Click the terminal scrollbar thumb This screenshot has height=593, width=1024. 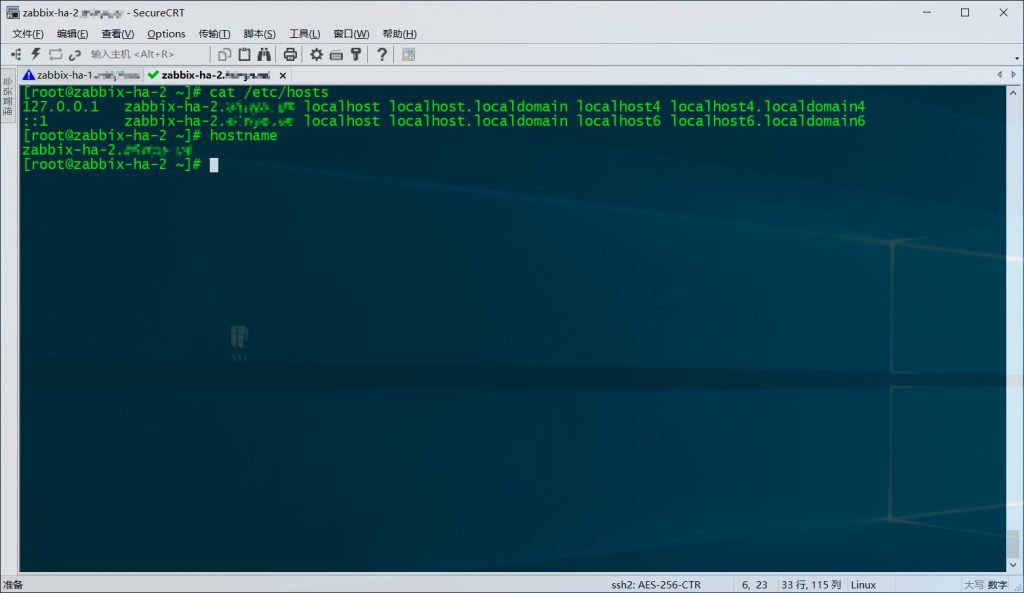point(1013,543)
